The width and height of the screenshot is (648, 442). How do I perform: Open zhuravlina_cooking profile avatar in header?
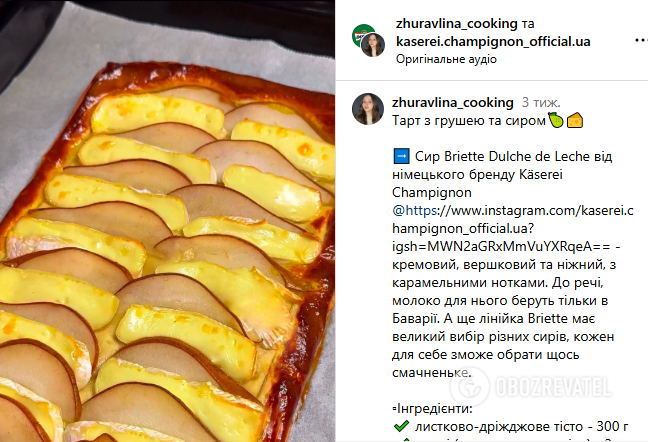click(x=373, y=45)
